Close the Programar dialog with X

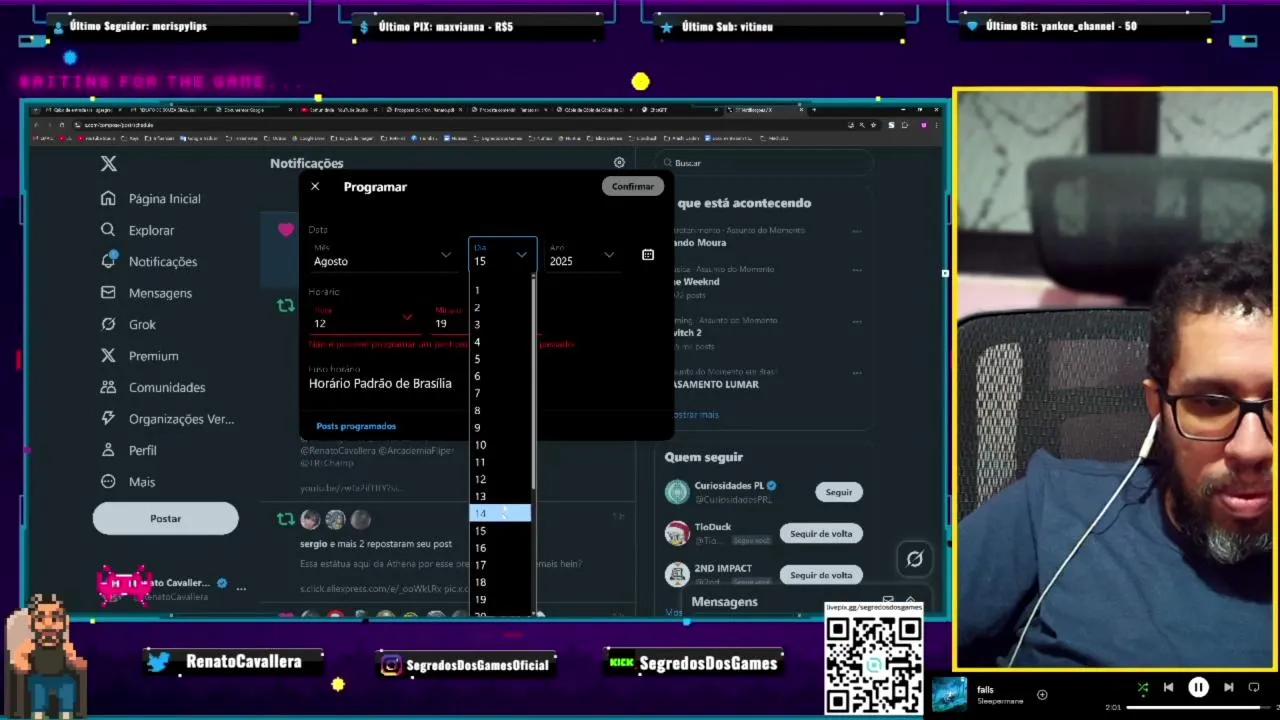coord(315,187)
